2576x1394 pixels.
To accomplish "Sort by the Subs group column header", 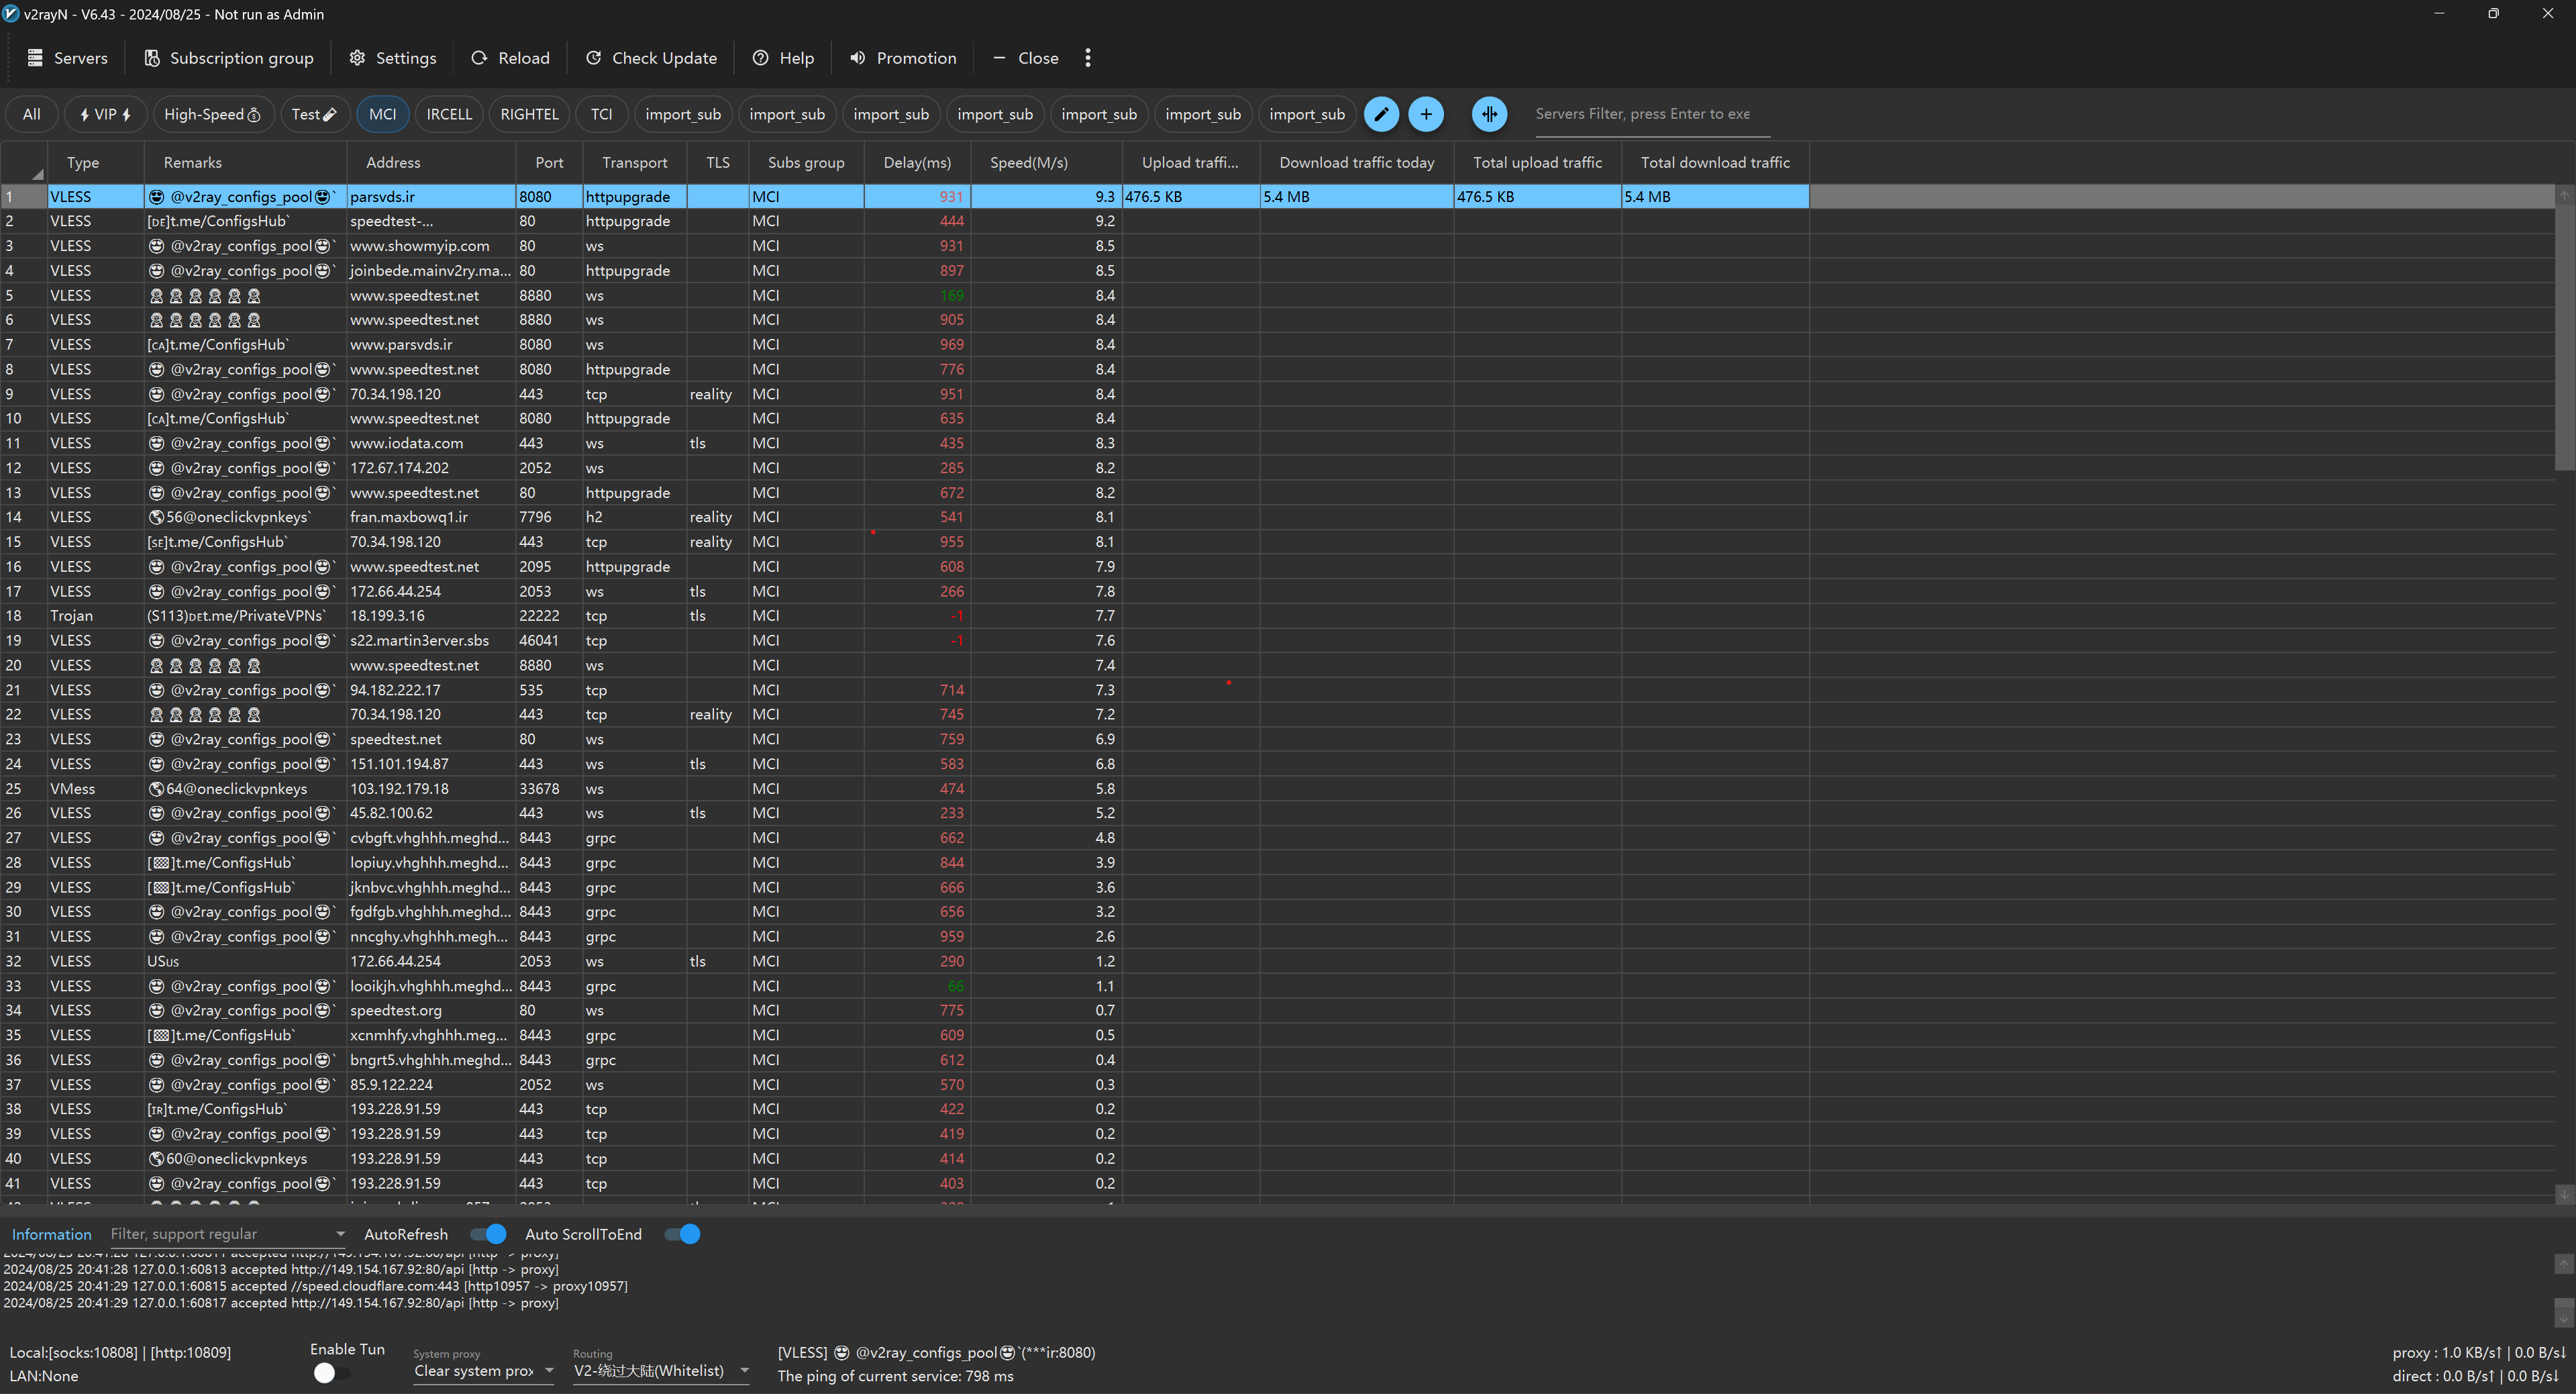I will [x=806, y=162].
